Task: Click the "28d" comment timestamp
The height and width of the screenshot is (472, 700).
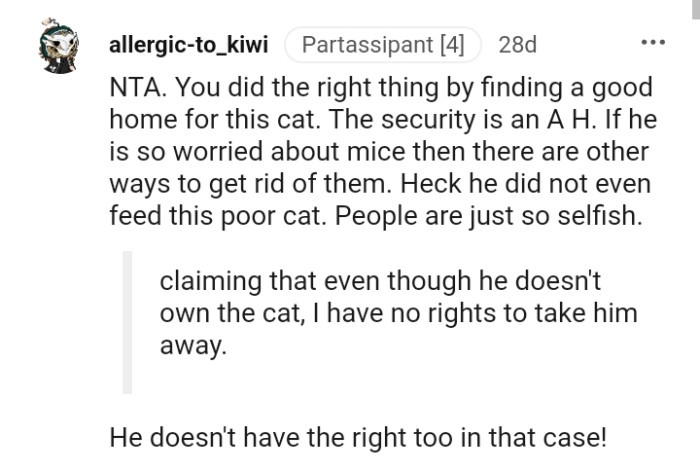Action: click(517, 46)
